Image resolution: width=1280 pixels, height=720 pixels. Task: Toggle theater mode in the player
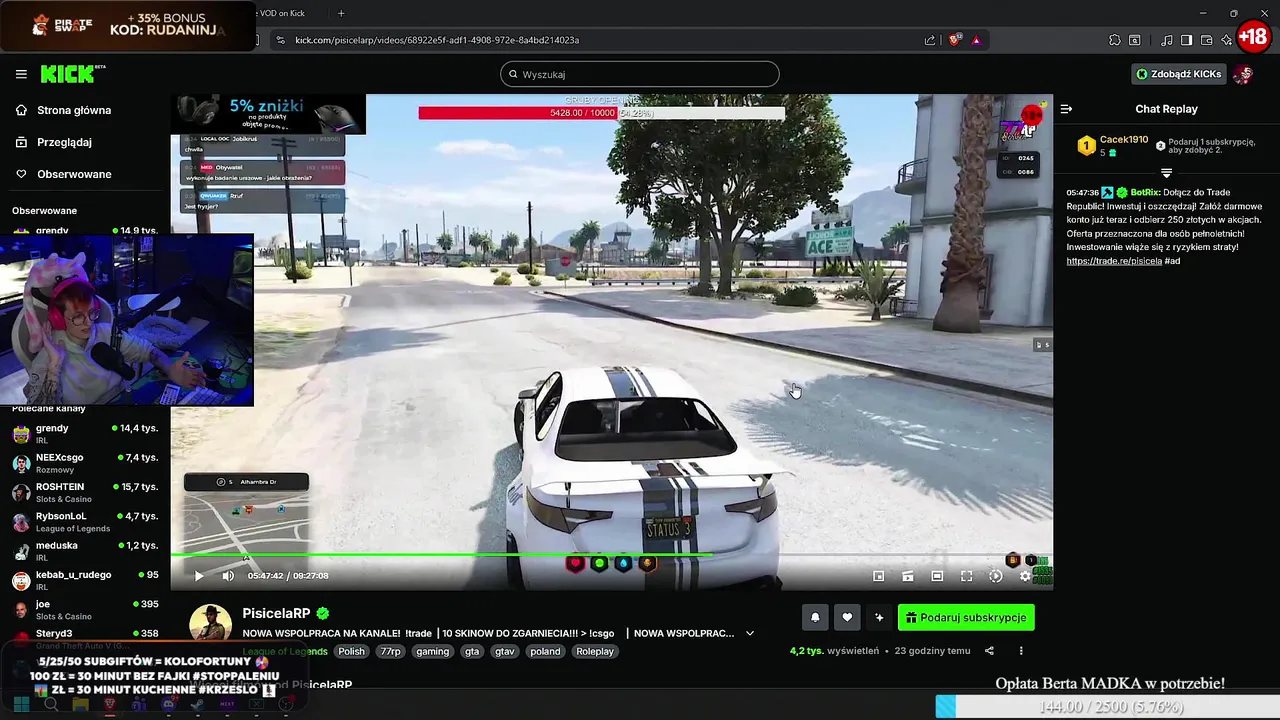[x=937, y=576]
